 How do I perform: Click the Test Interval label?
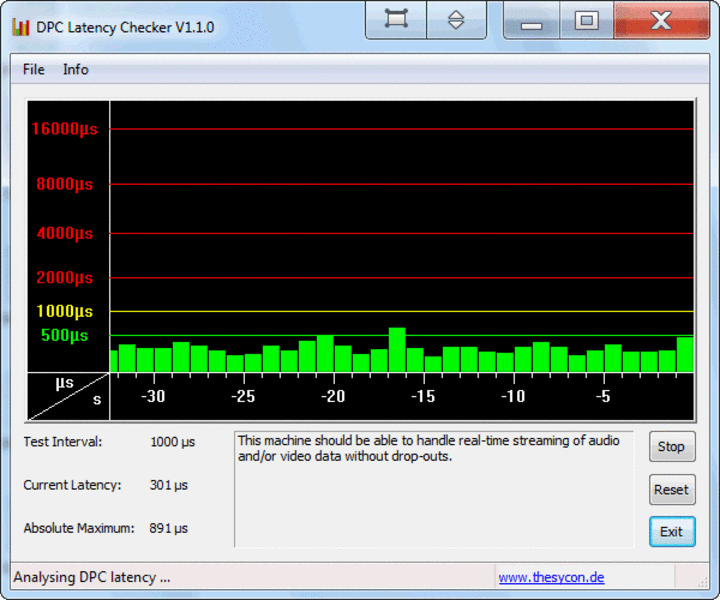click(63, 442)
